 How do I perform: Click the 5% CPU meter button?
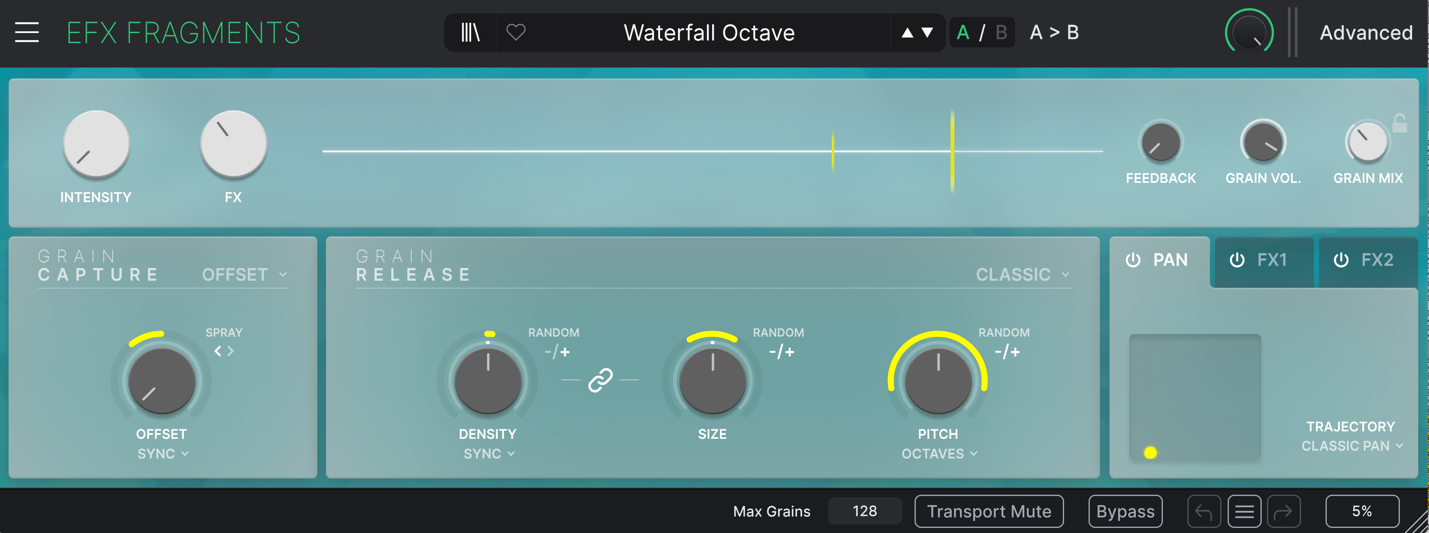click(x=1362, y=511)
